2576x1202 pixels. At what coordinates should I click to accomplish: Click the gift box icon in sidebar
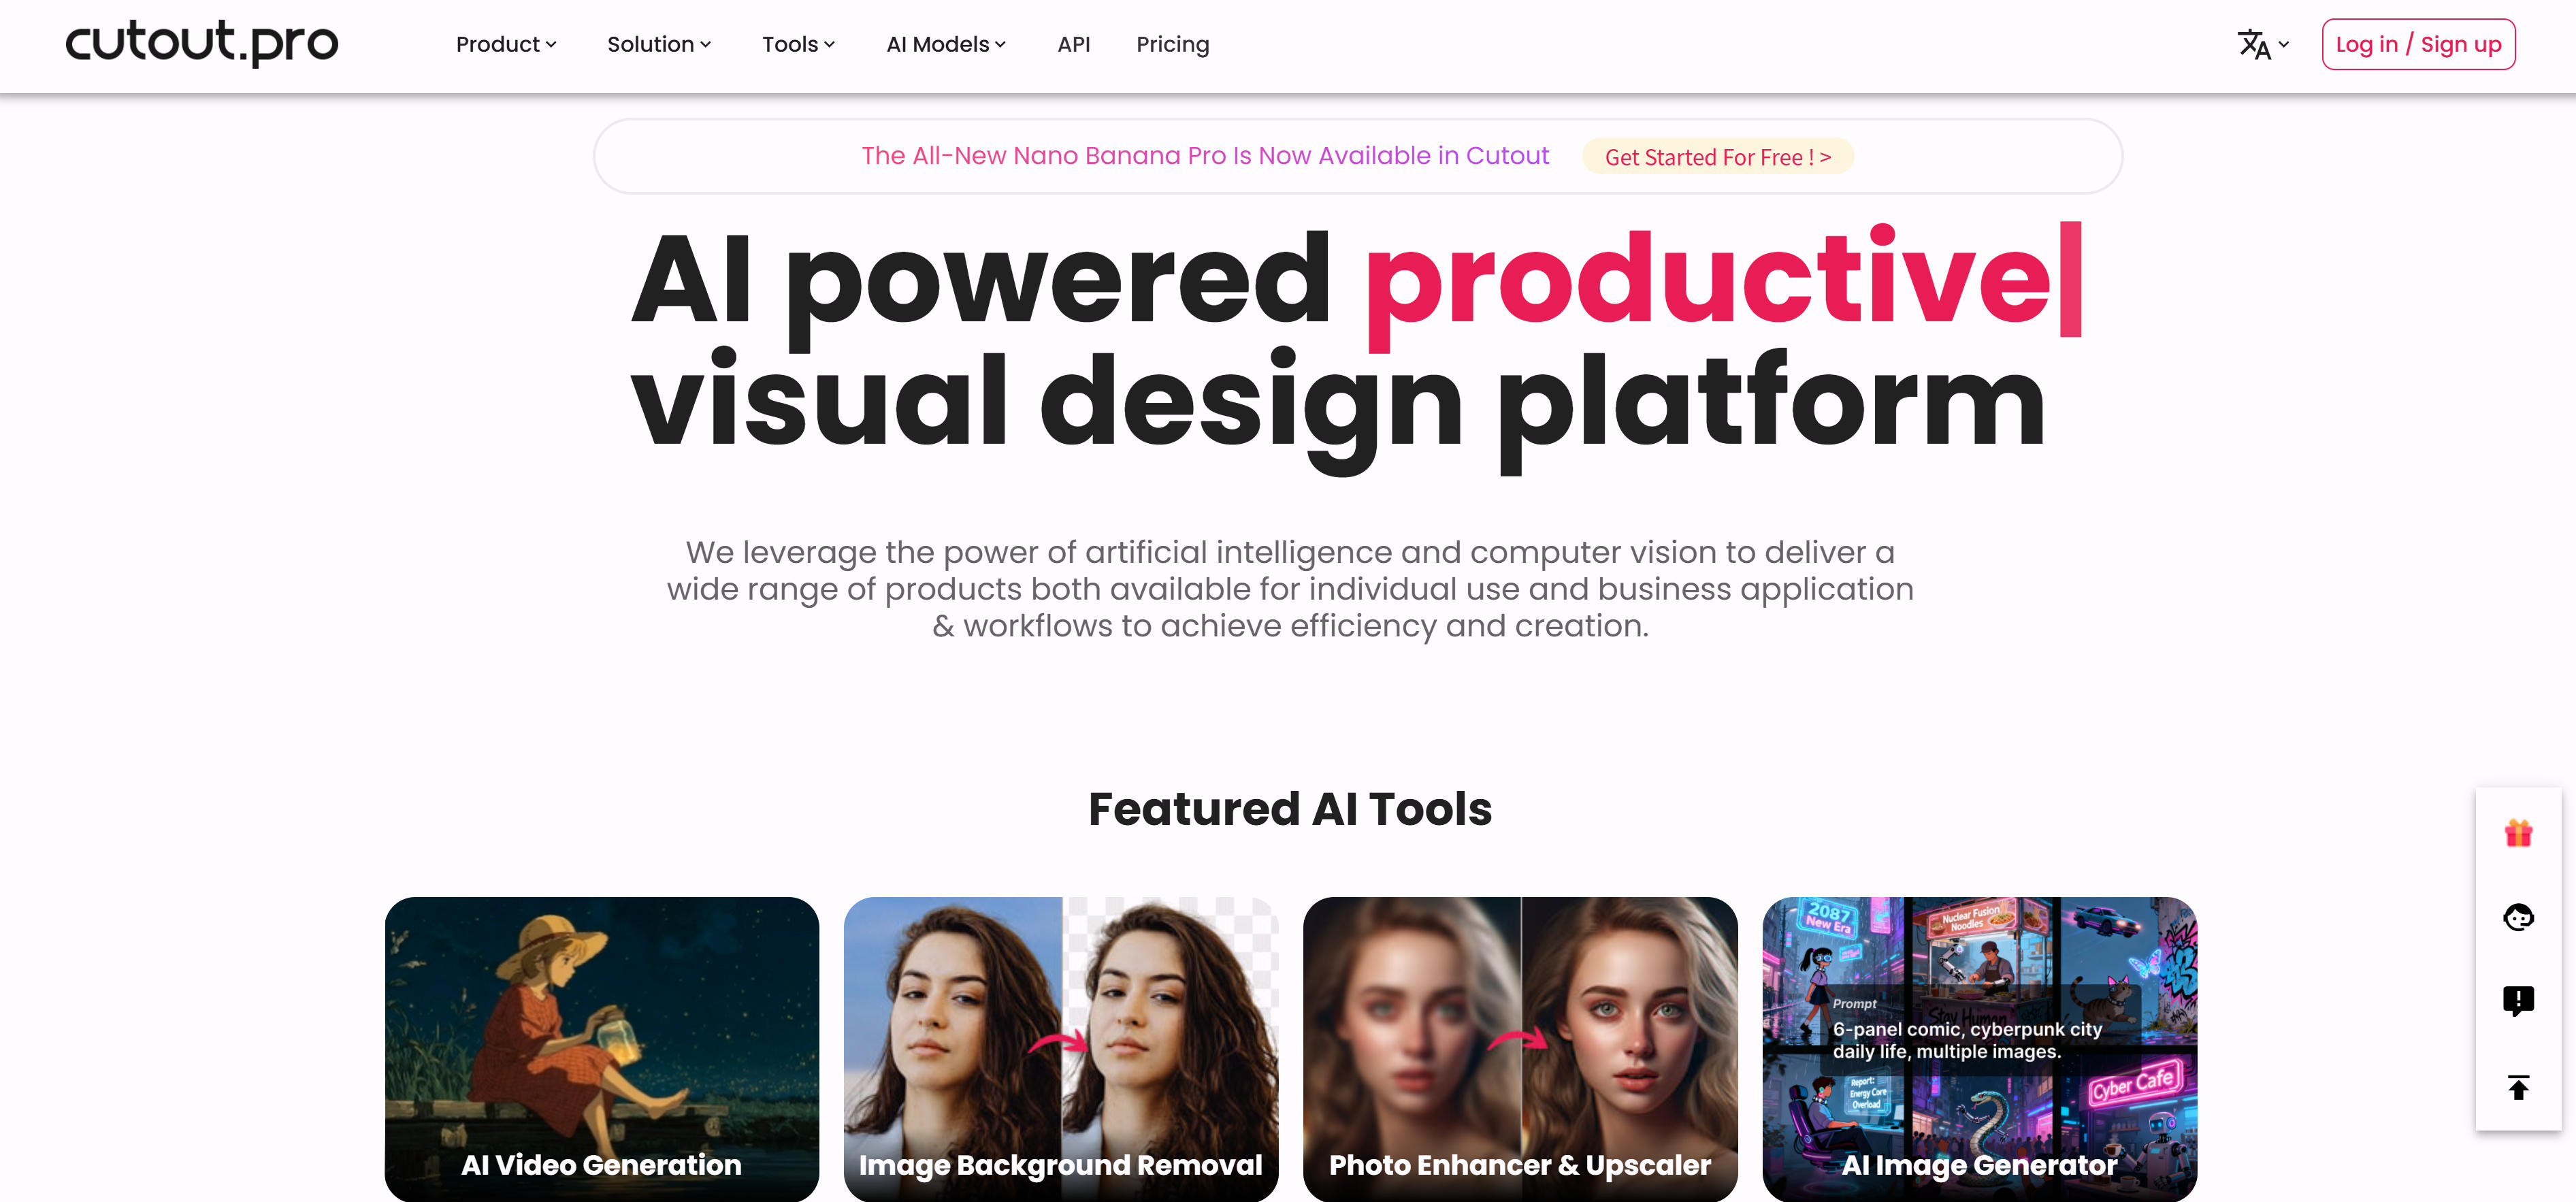coord(2517,833)
